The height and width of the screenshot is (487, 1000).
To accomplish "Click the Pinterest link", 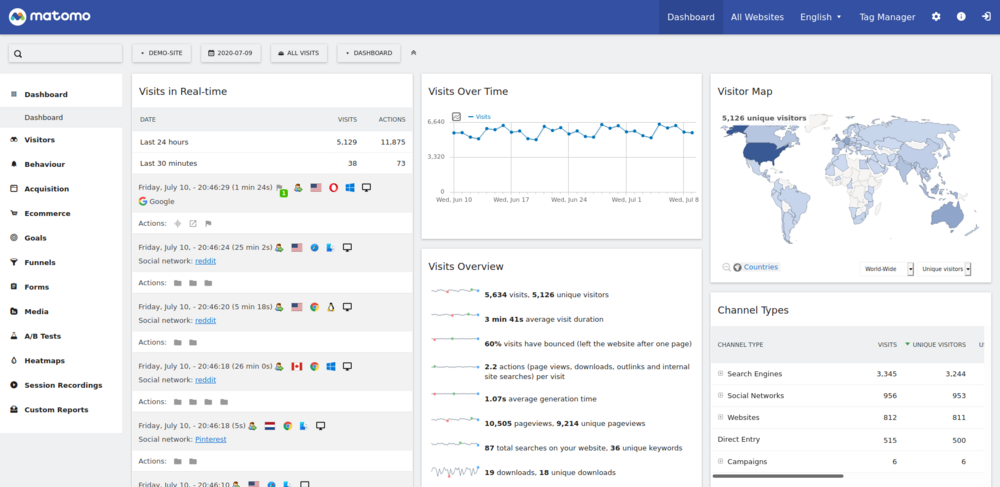I will (210, 439).
